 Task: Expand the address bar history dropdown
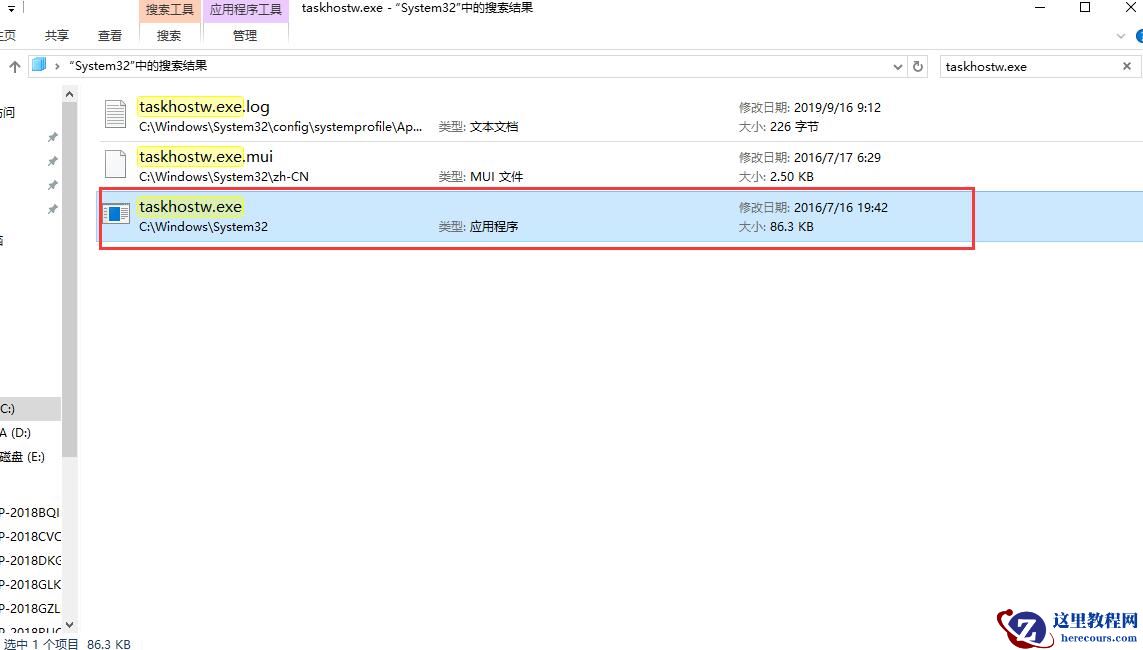pos(897,66)
